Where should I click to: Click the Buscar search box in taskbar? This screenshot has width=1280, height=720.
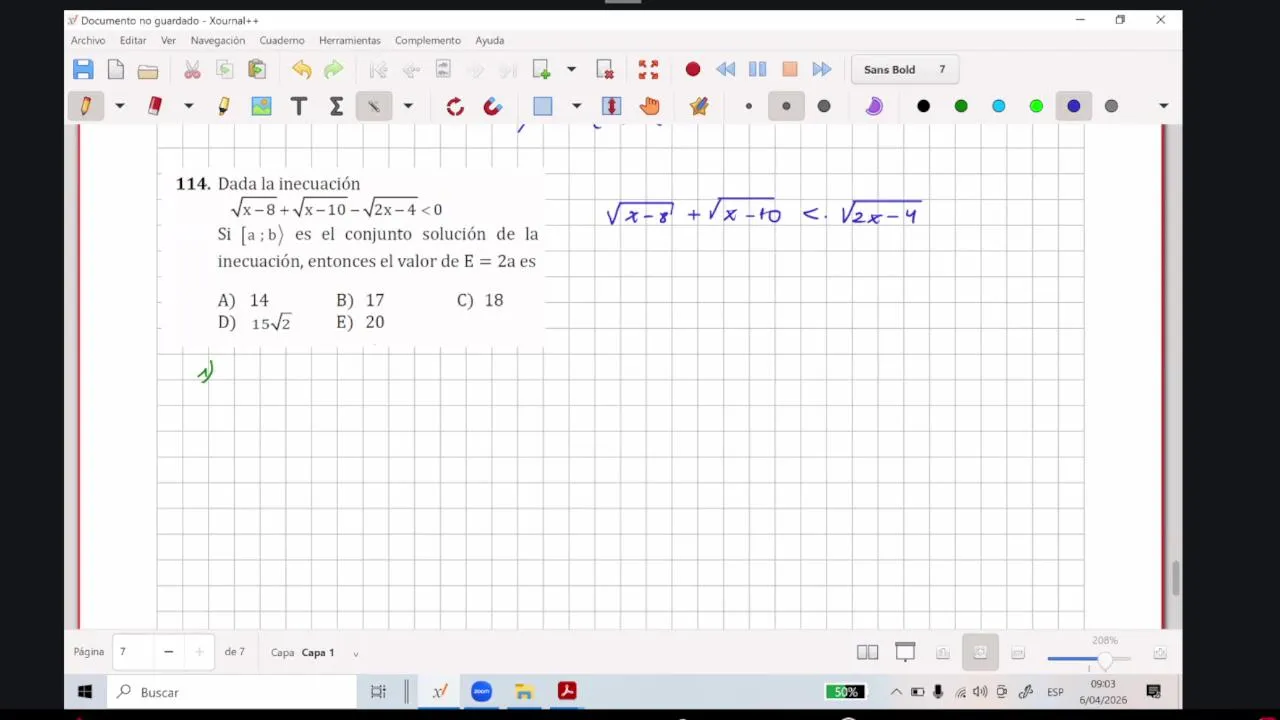point(232,692)
